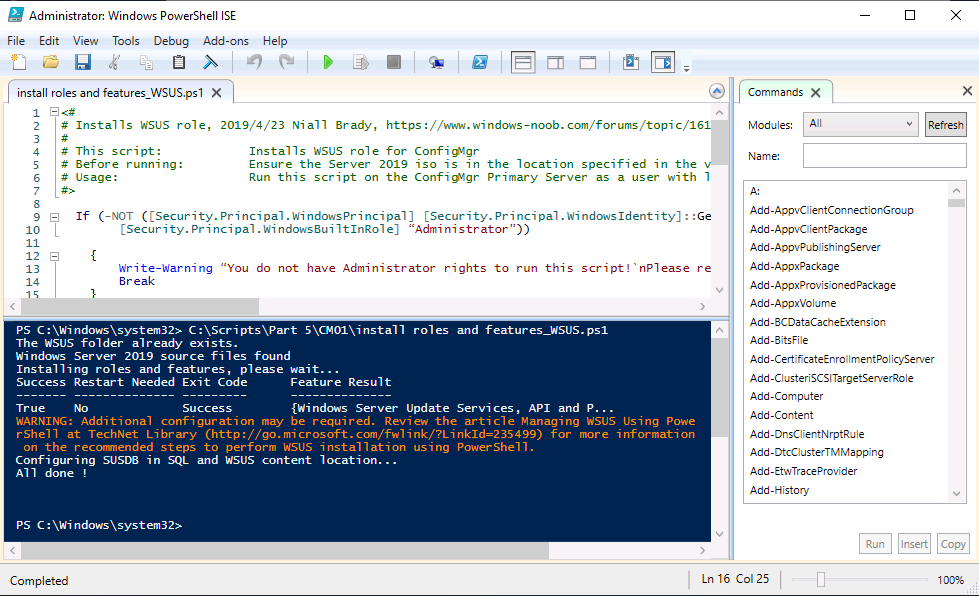
Task: Save the script using the floppy icon
Action: coord(82,62)
